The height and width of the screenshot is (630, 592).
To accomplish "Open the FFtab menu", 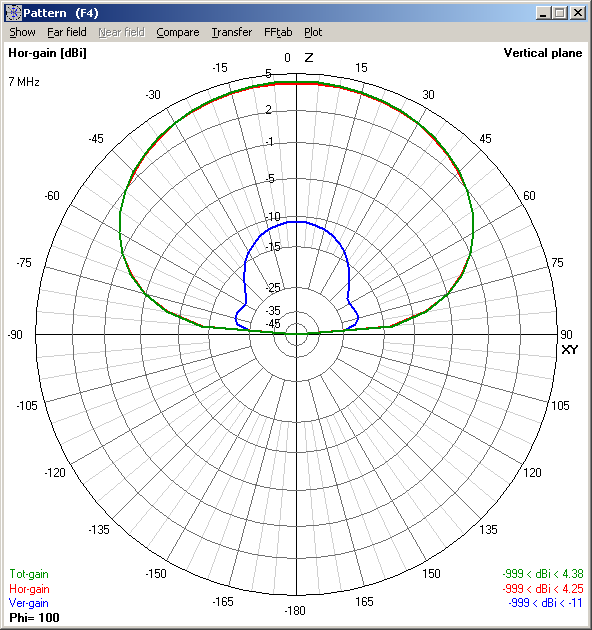I will (x=278, y=32).
